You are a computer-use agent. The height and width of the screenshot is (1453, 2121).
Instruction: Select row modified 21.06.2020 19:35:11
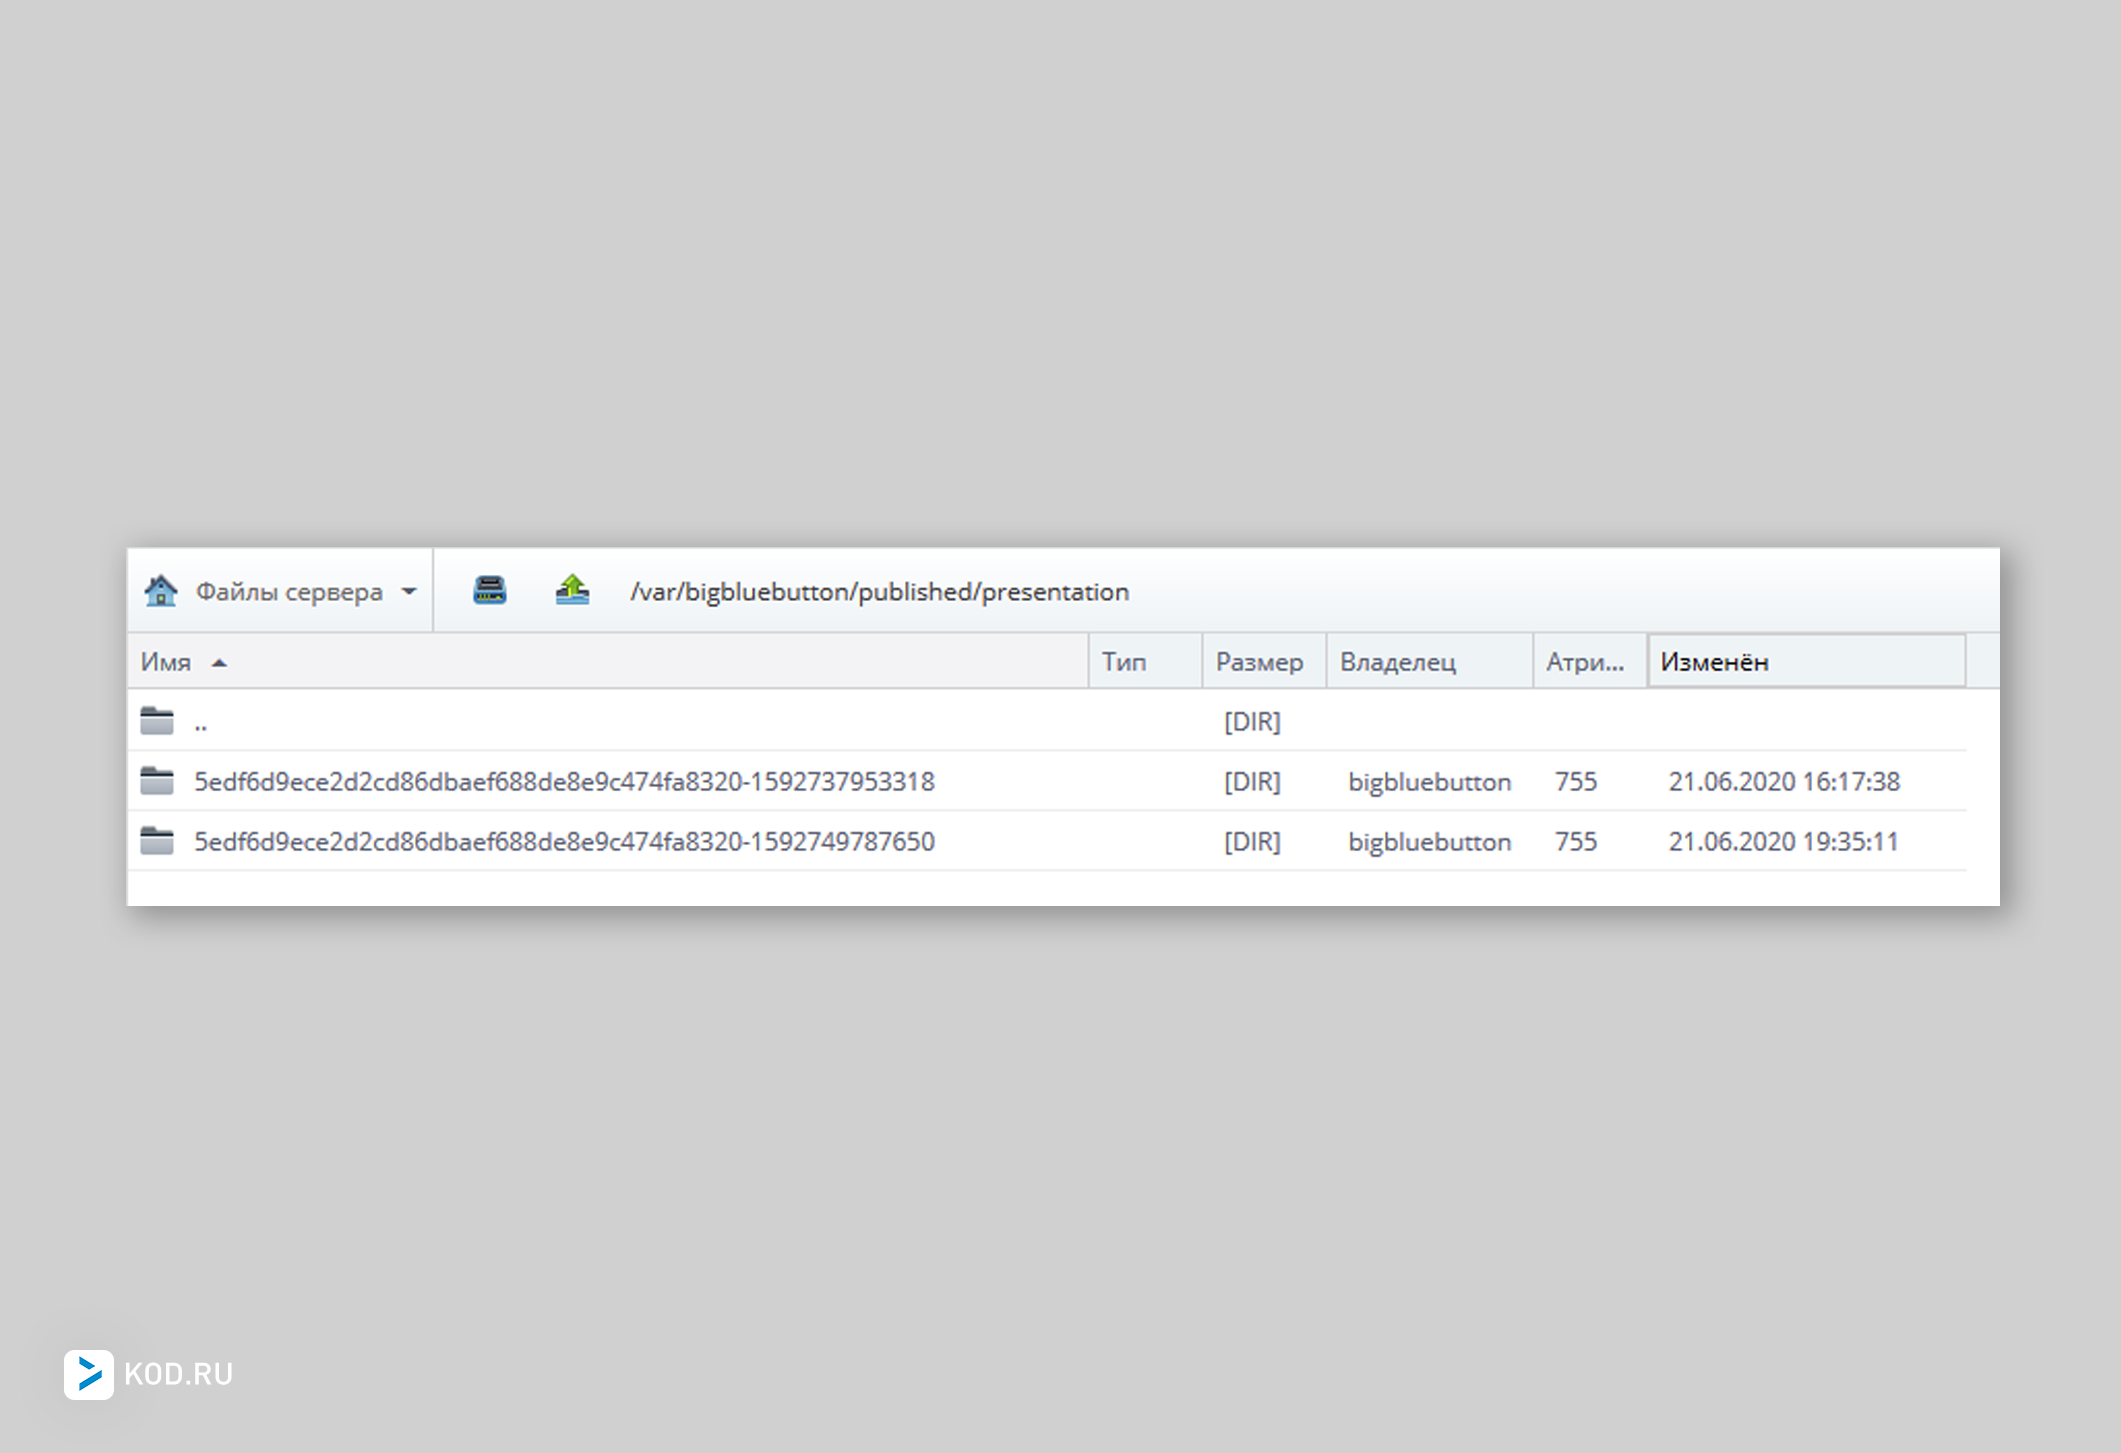tap(1783, 842)
